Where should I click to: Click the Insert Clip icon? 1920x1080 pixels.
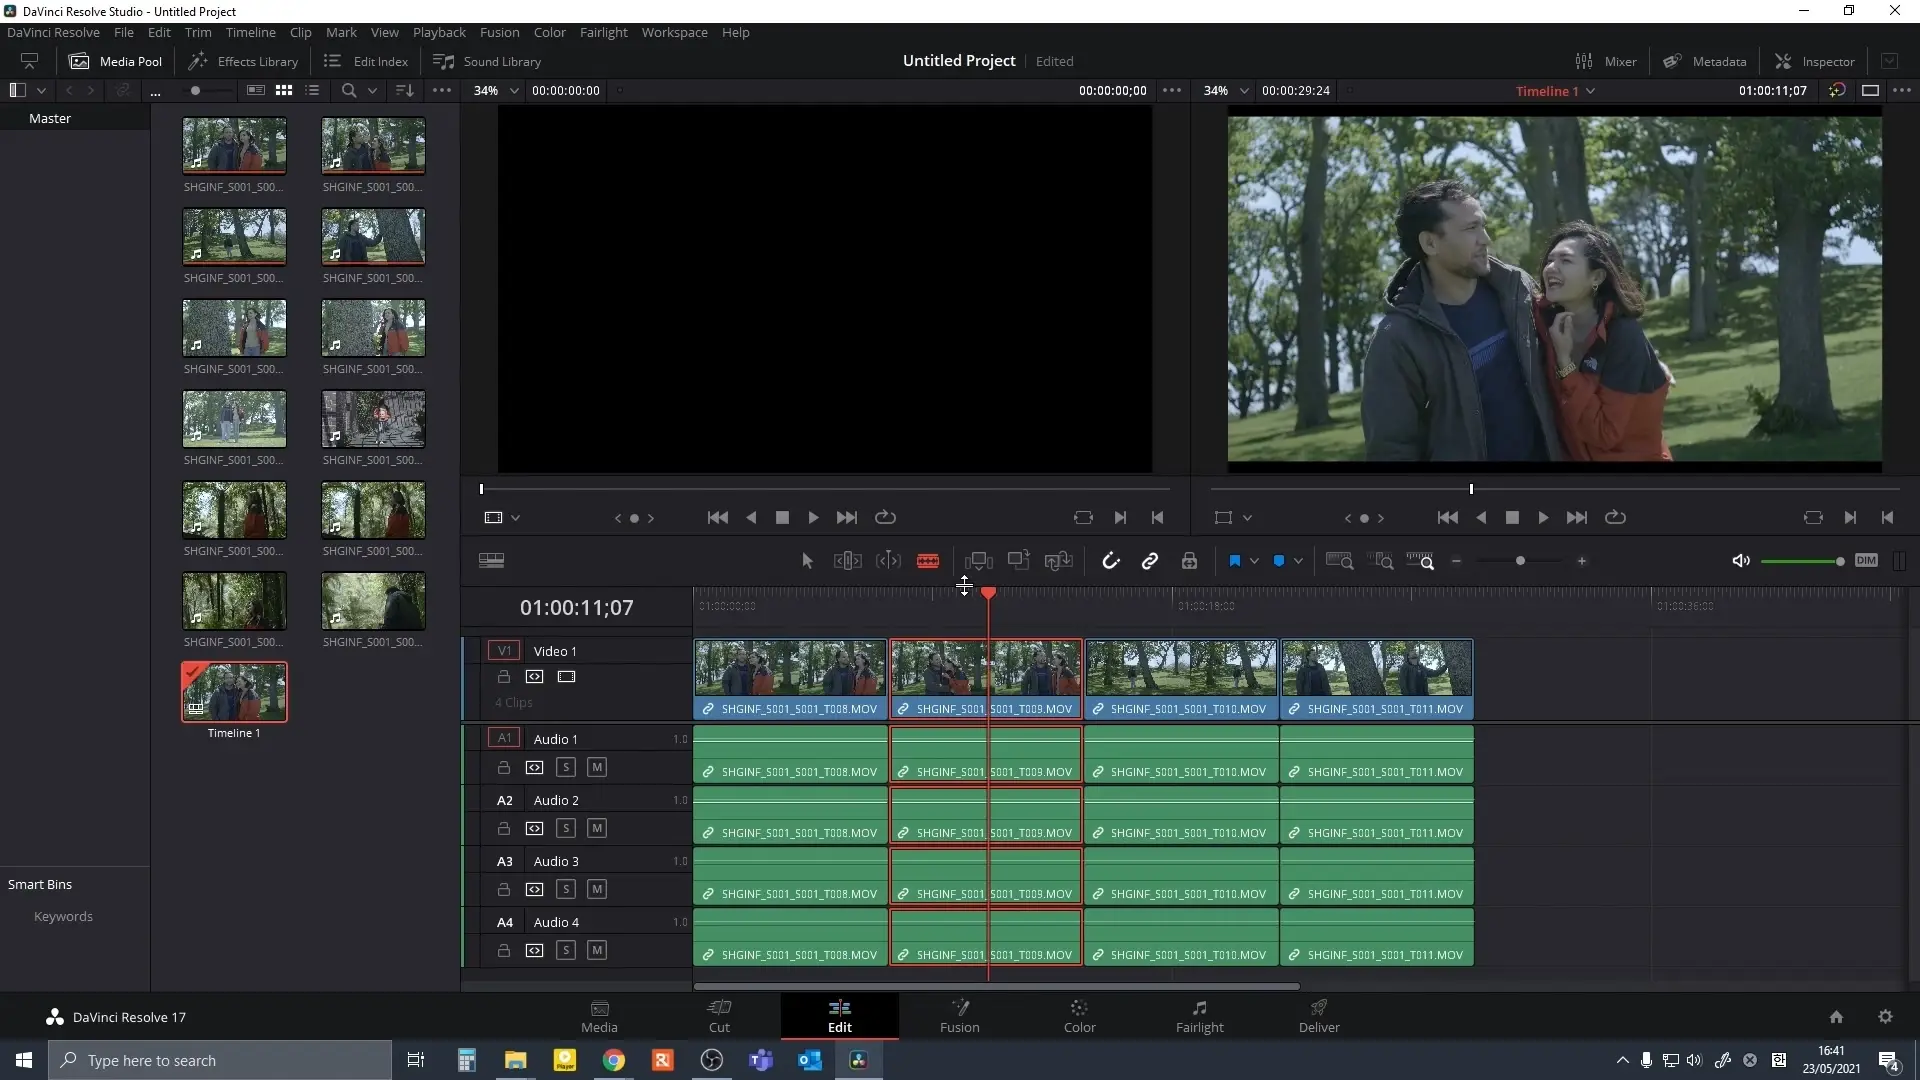click(x=978, y=561)
